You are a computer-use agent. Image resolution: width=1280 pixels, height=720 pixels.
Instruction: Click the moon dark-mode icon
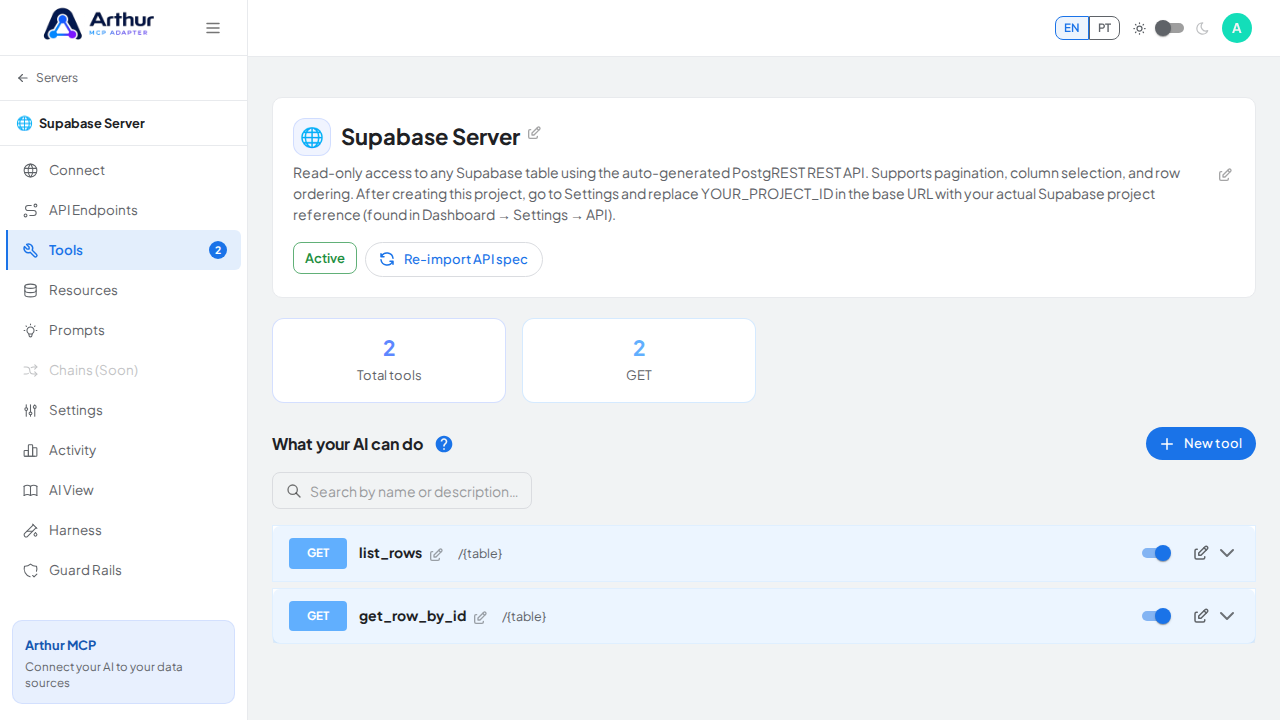pyautogui.click(x=1202, y=28)
